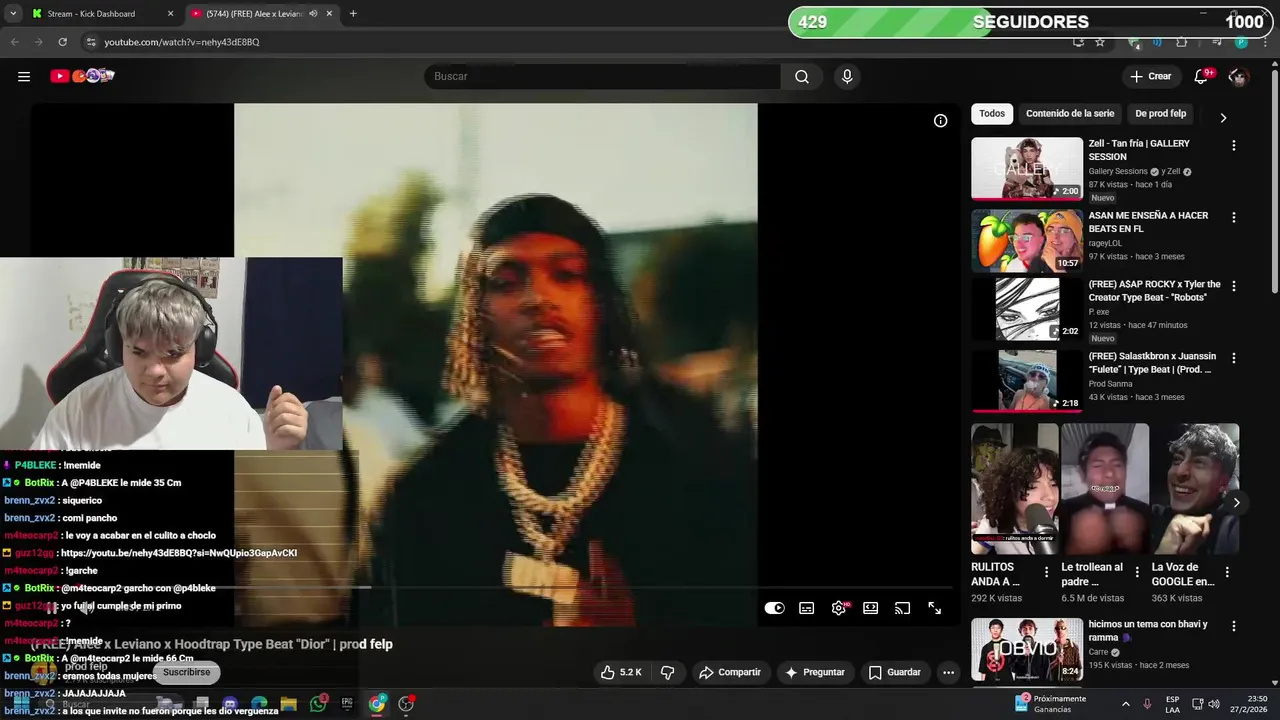1280x720 pixels.
Task: Dislike the video
Action: coord(668,672)
